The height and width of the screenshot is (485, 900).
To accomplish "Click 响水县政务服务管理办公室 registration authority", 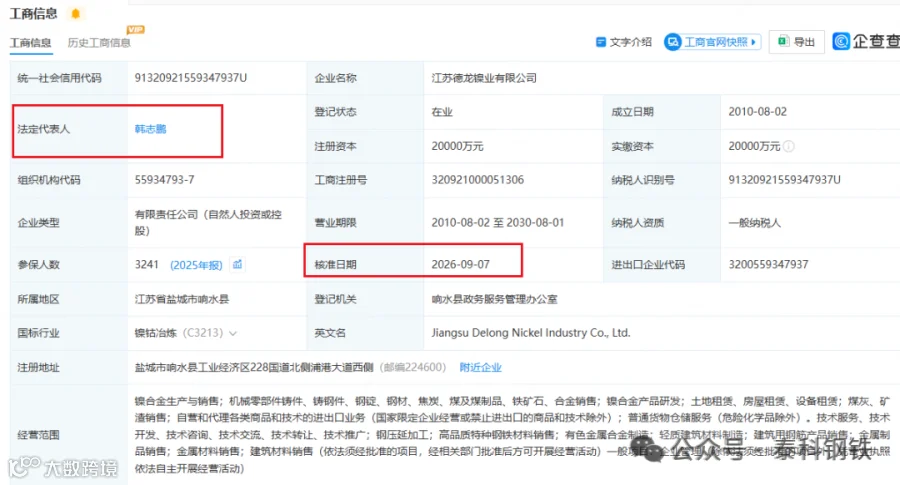I will 494,299.
